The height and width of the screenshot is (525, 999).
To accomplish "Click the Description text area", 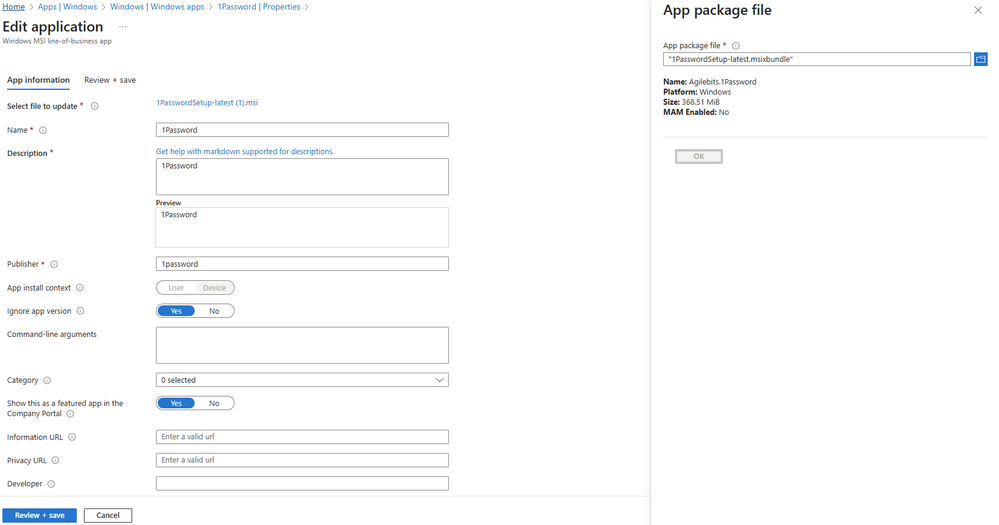I will tap(302, 176).
